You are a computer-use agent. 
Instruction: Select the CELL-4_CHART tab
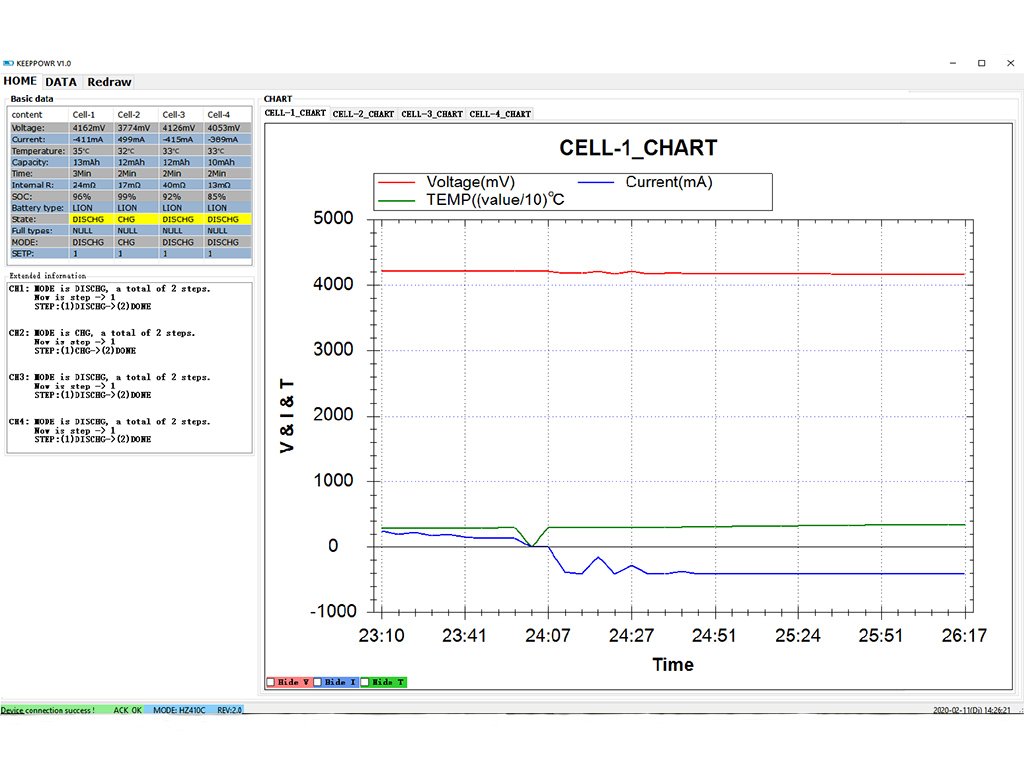pyautogui.click(x=500, y=114)
